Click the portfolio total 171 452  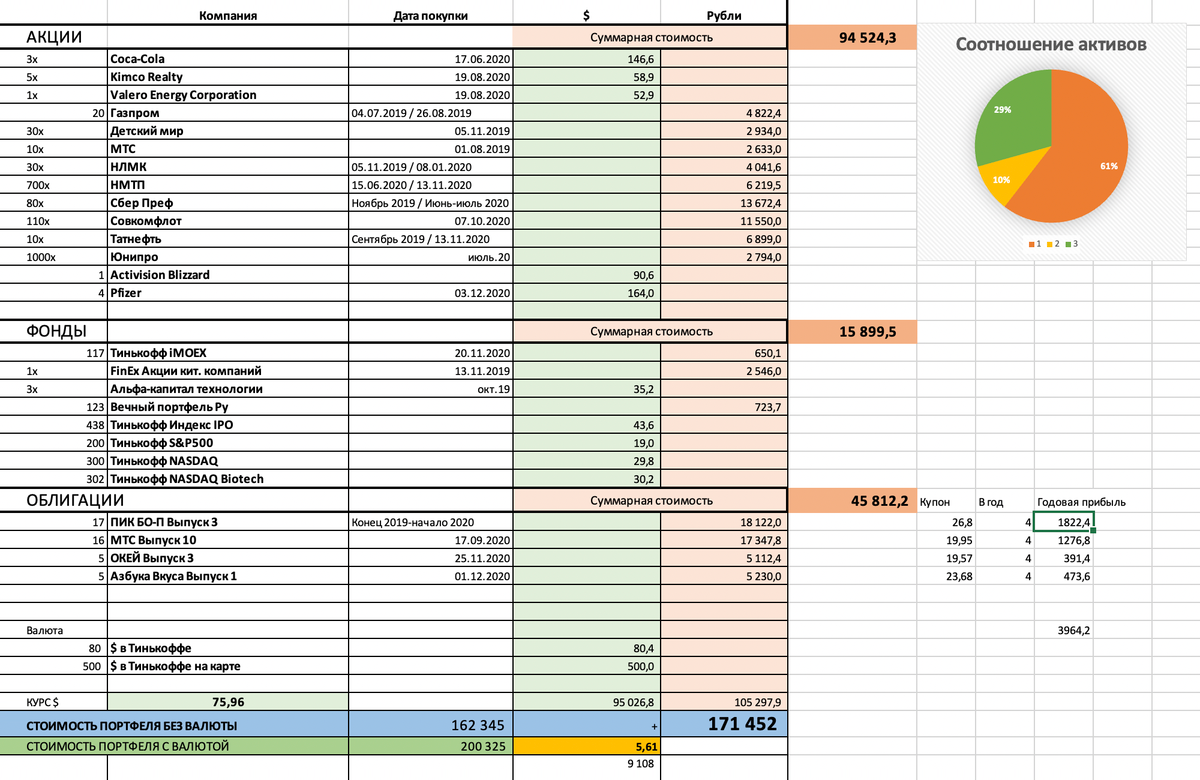[x=725, y=724]
